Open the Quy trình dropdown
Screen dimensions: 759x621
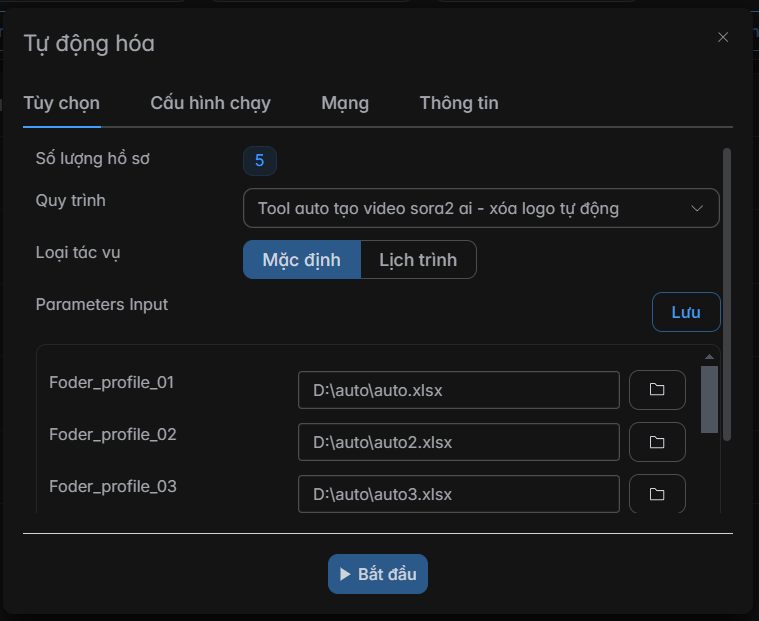click(x=481, y=208)
